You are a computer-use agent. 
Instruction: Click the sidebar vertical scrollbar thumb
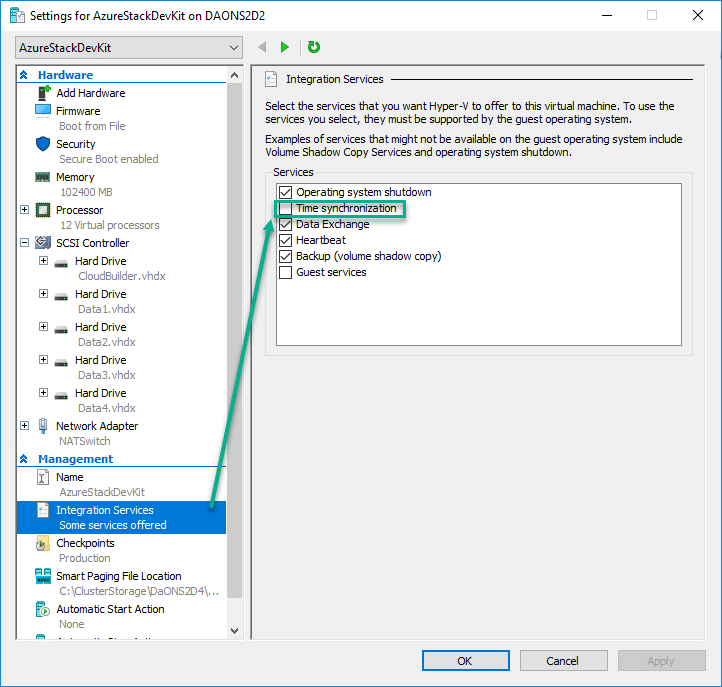pyautogui.click(x=234, y=340)
